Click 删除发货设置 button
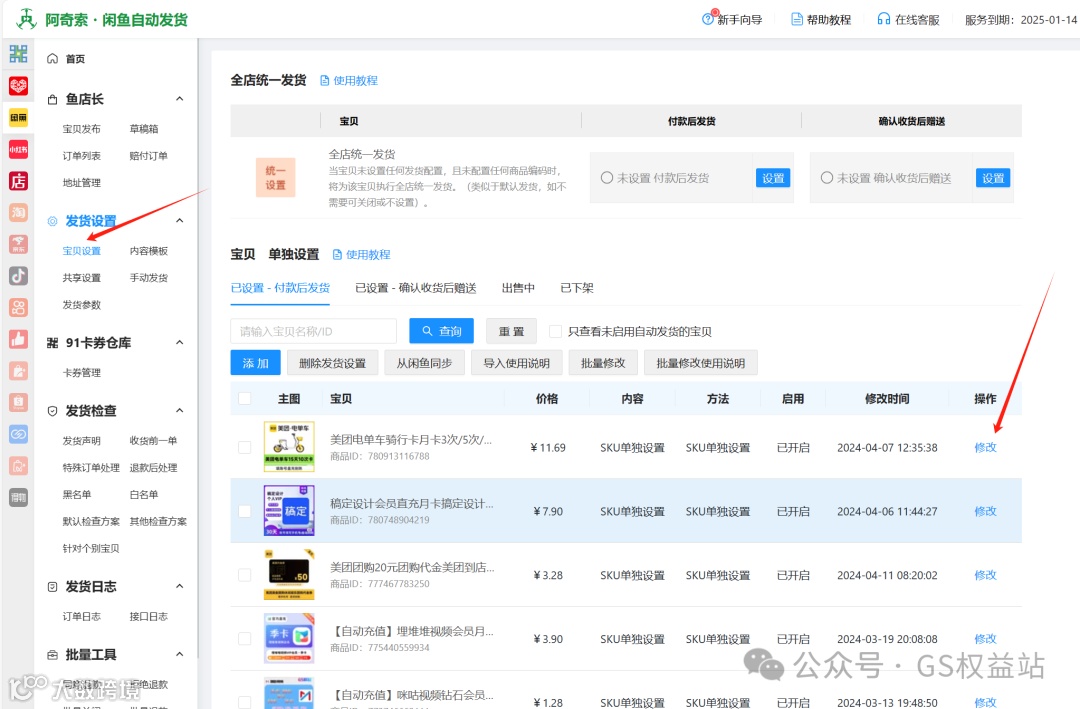 (333, 363)
